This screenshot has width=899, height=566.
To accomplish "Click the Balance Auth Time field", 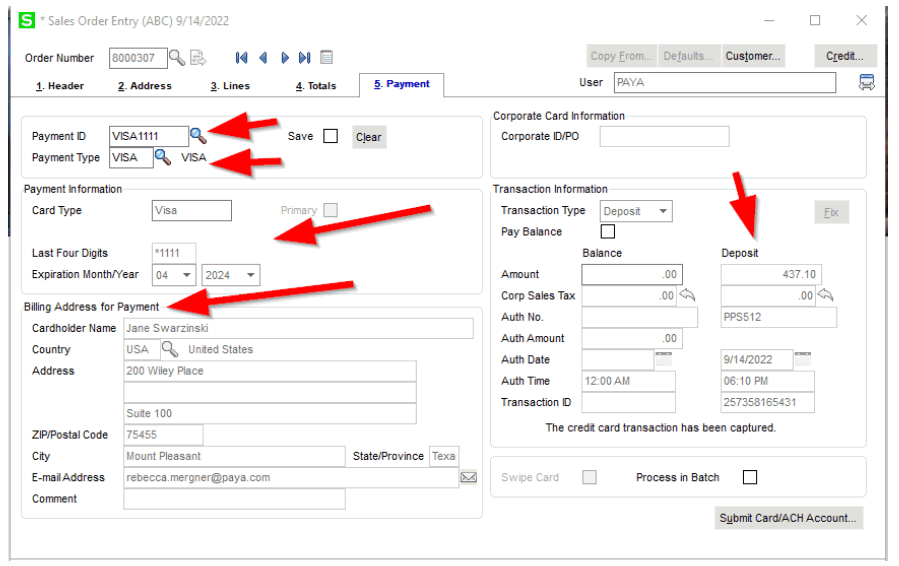I will (x=628, y=381).
